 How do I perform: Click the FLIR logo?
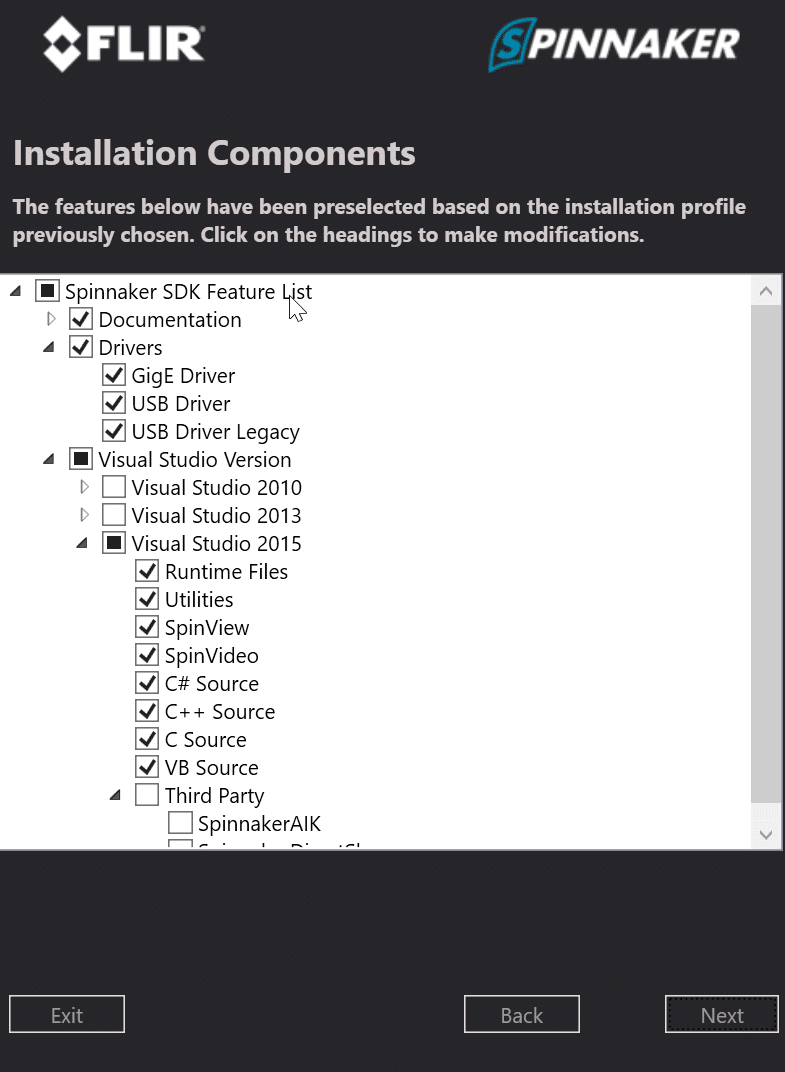124,44
